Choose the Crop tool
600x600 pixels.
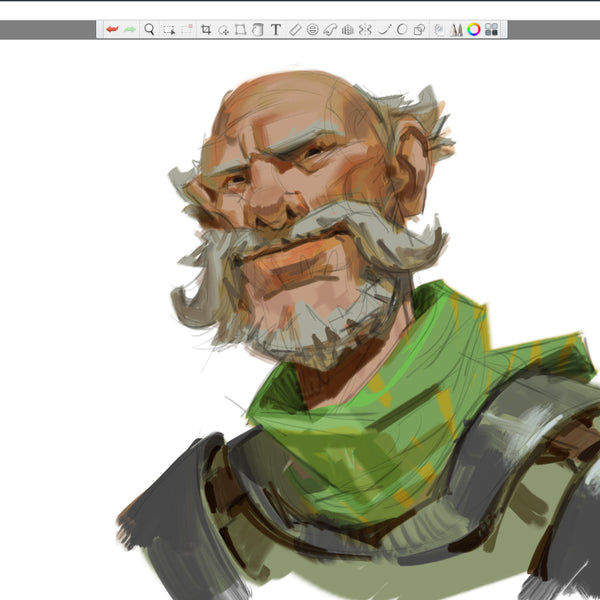[x=206, y=30]
